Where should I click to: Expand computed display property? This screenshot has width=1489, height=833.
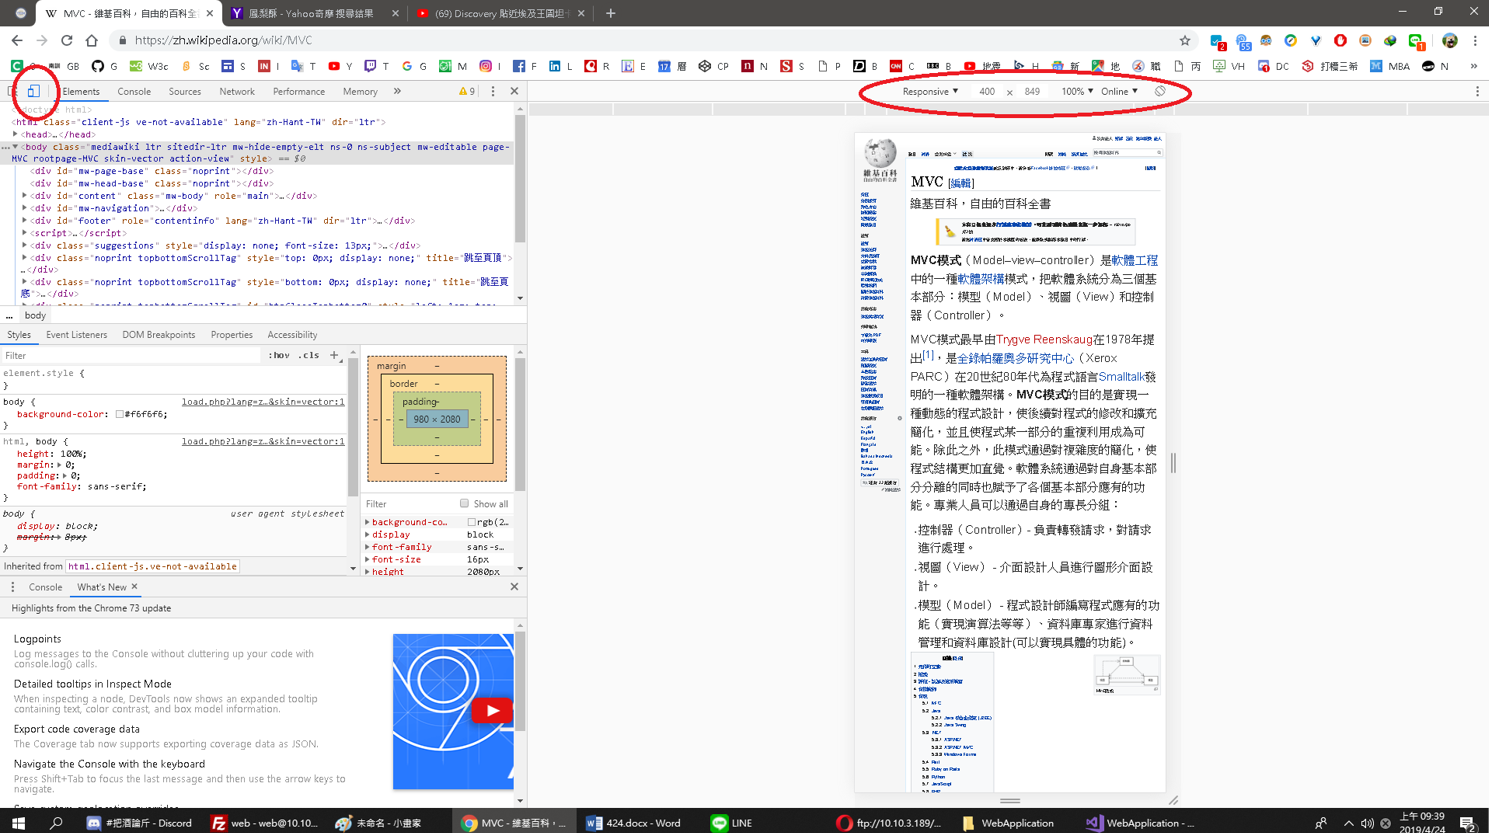pos(368,534)
